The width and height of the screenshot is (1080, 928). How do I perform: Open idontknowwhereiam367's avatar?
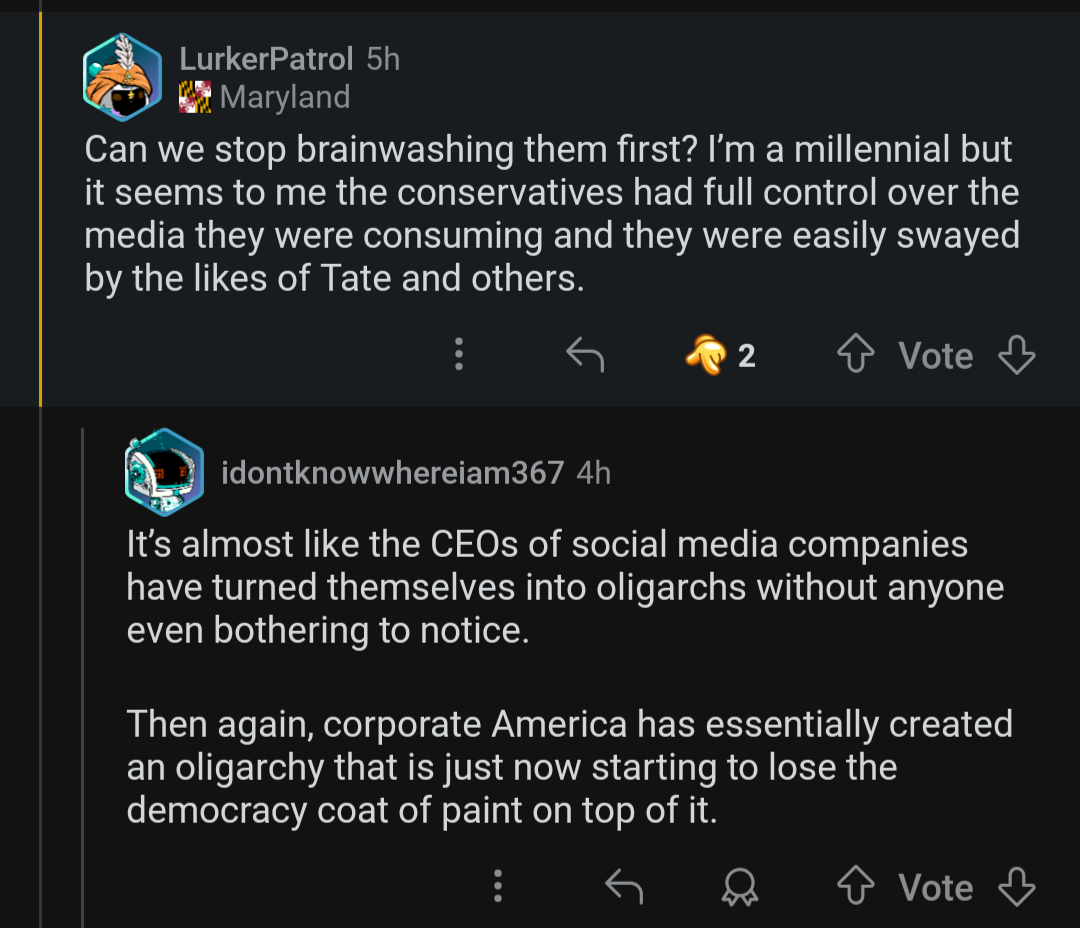[164, 472]
